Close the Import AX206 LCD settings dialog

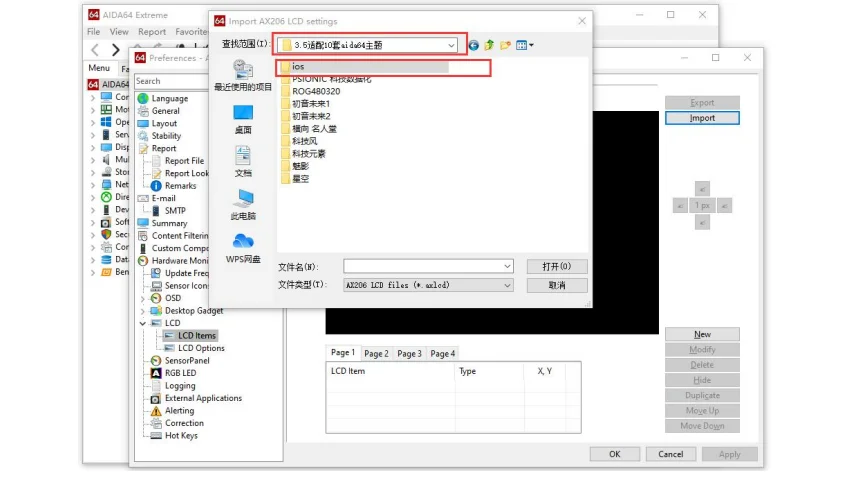582,21
